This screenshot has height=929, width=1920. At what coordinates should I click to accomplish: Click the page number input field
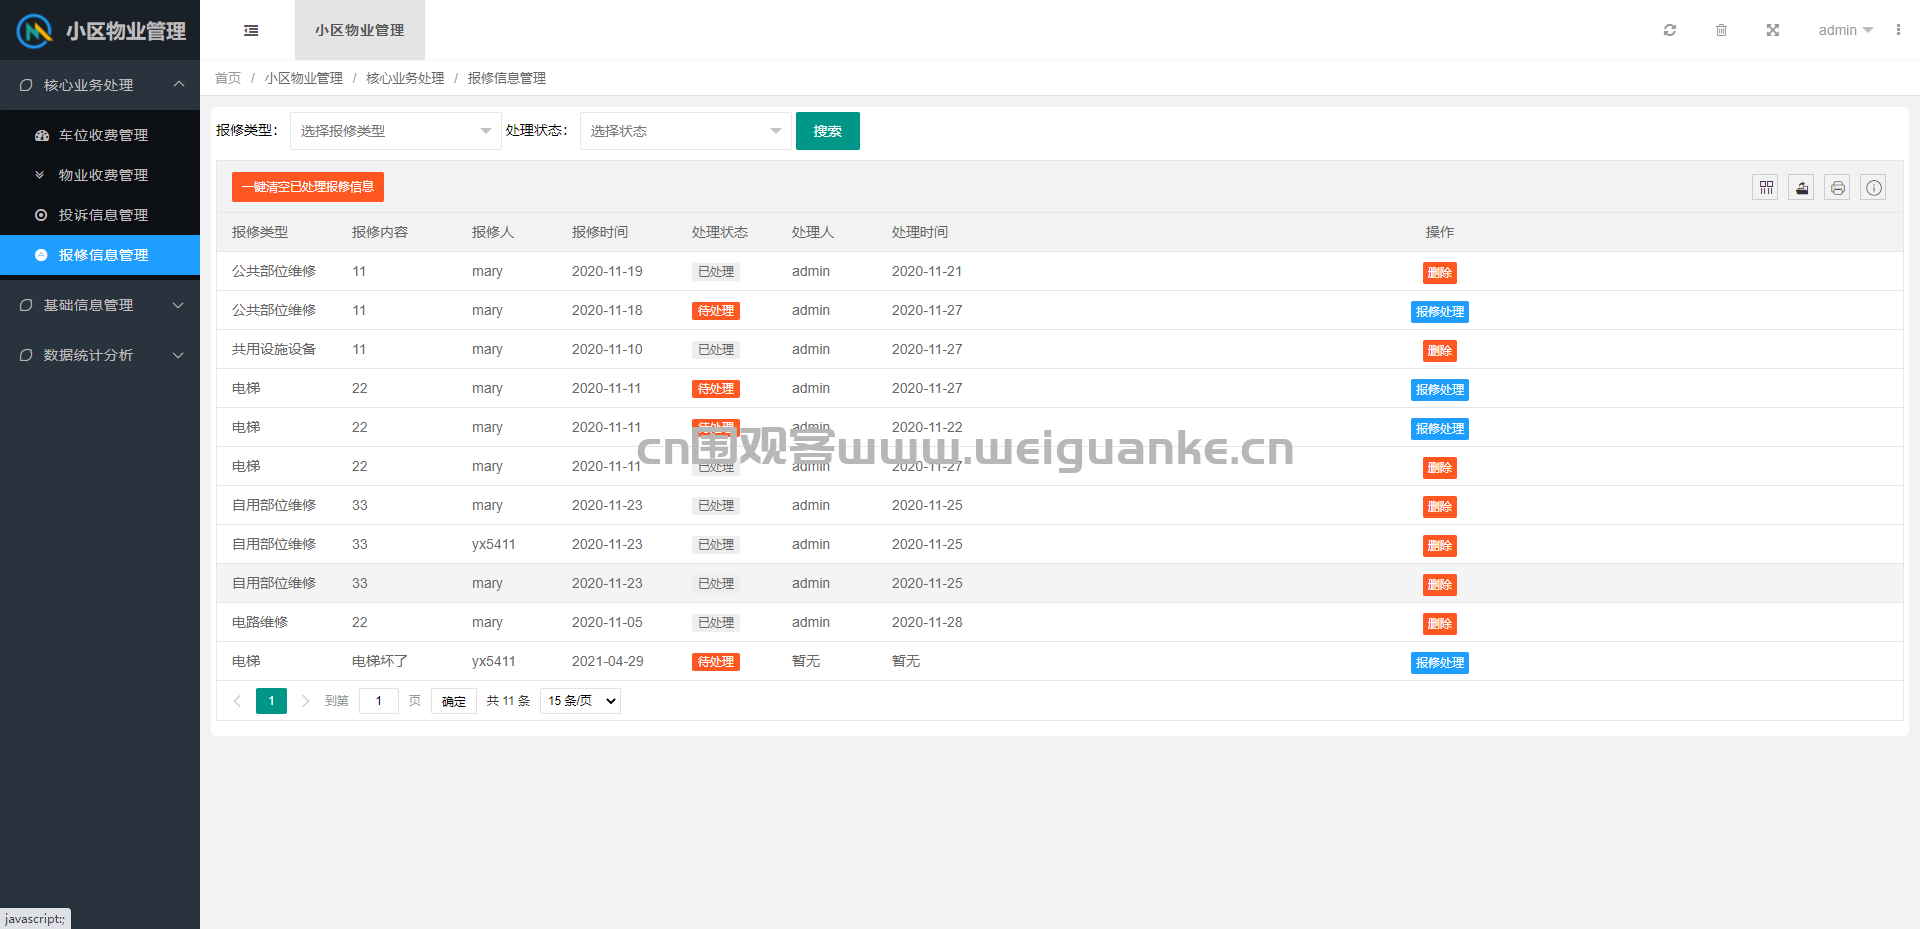click(x=379, y=701)
